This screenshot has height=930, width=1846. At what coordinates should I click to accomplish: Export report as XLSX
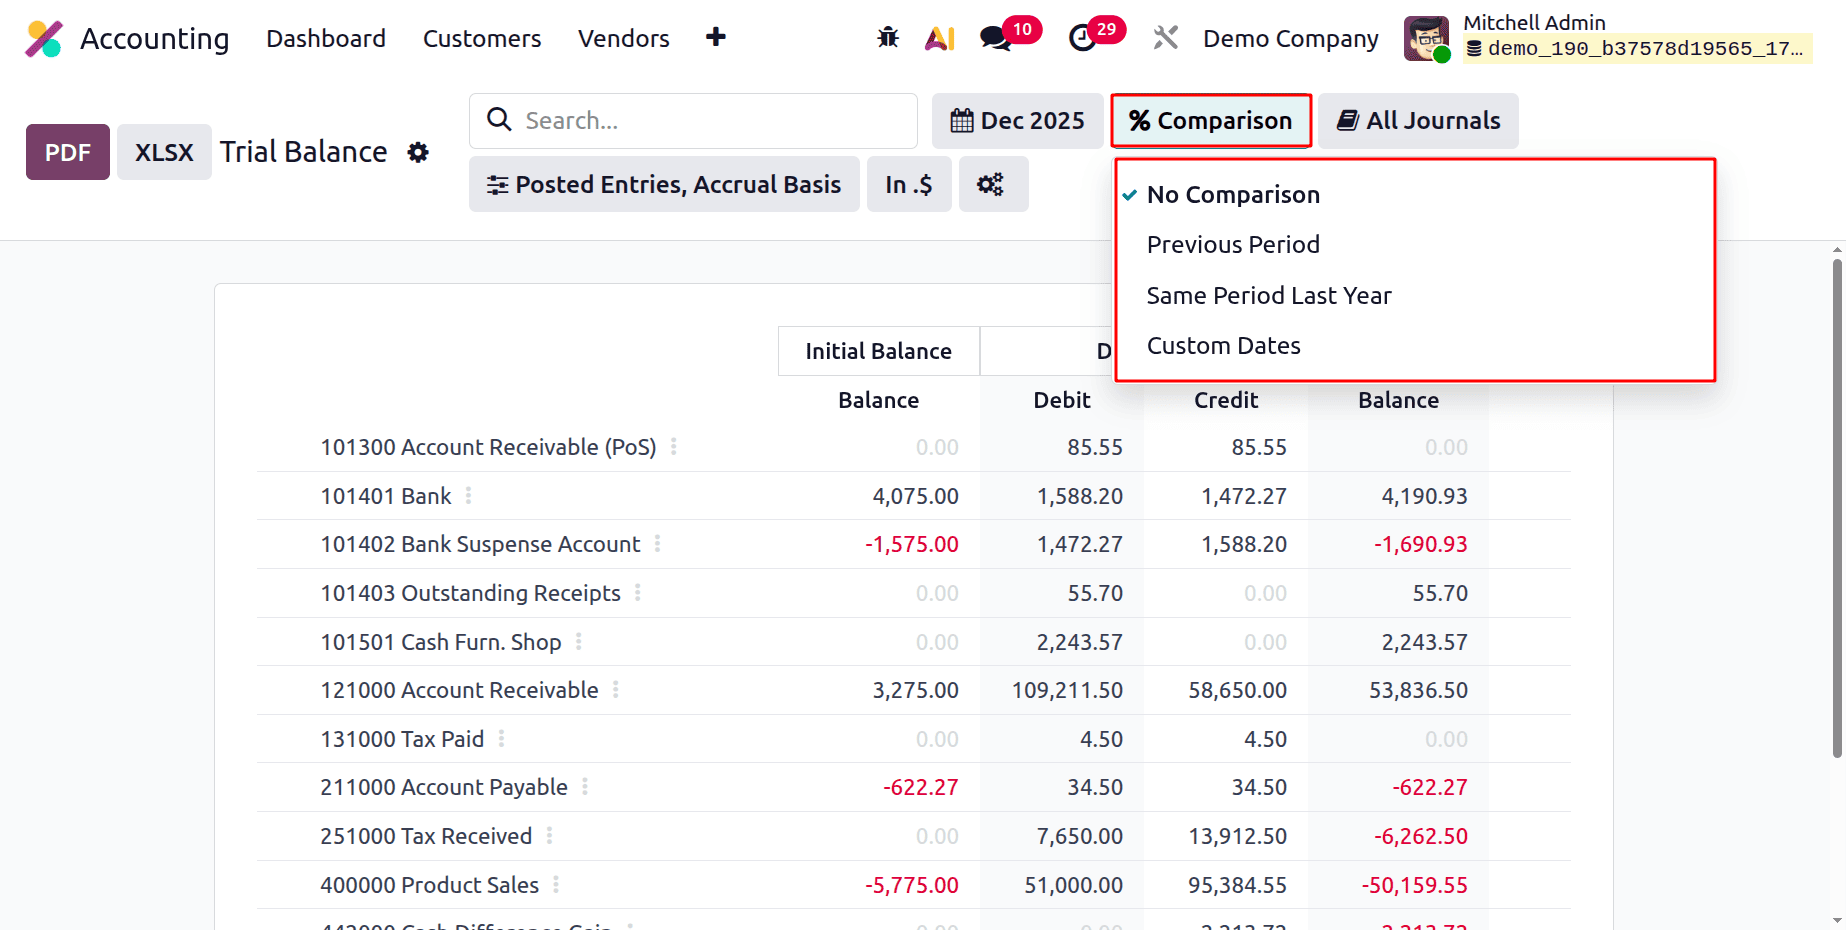click(x=164, y=152)
